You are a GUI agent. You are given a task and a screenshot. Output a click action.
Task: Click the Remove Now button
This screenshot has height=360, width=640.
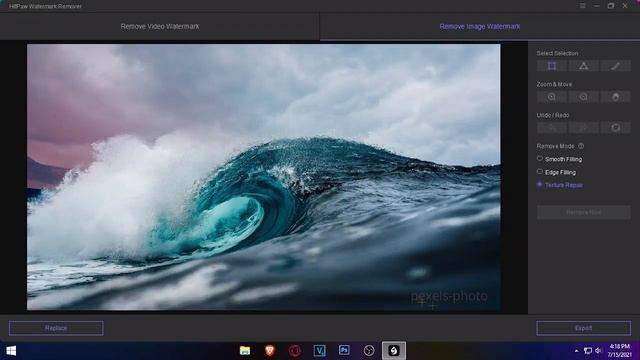pyautogui.click(x=584, y=212)
